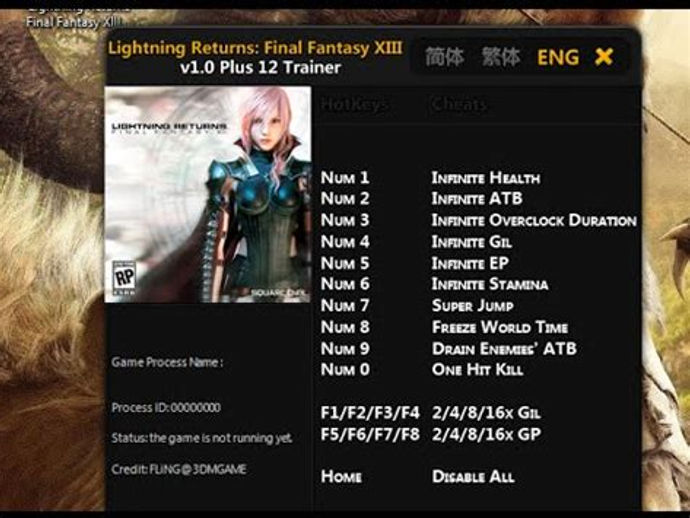690x518 pixels.
Task: Click the 2/4/8/16x Gil multiplier entry
Action: pos(486,412)
